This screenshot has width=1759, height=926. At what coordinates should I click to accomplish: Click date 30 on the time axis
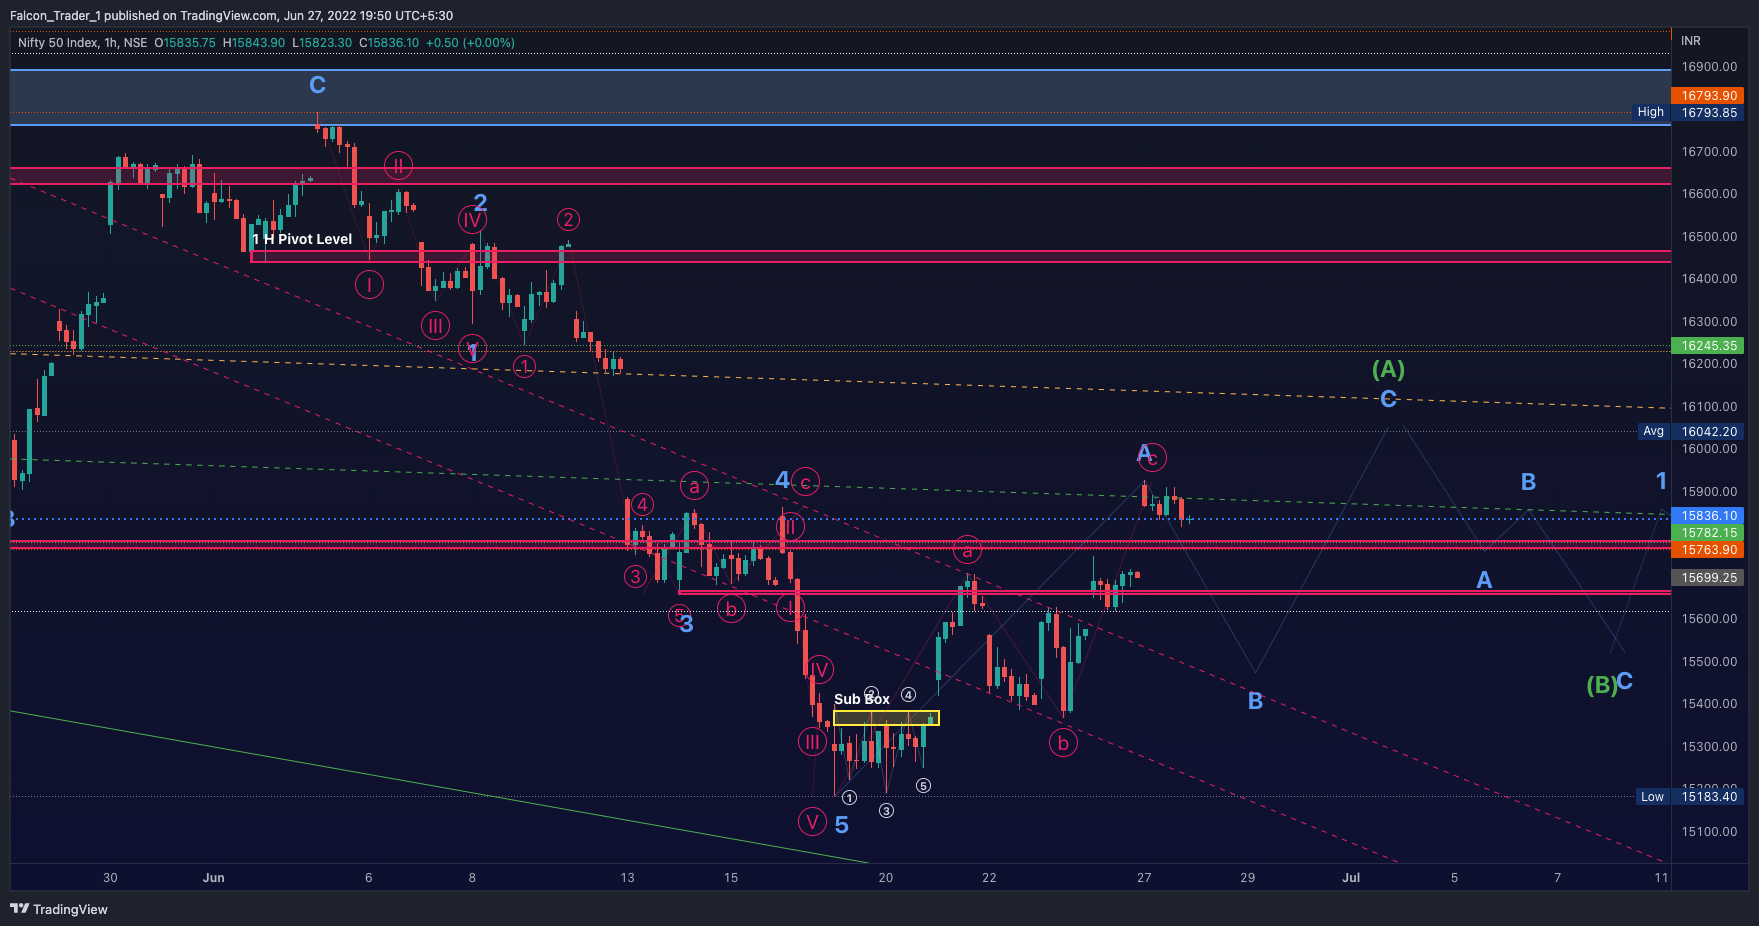pyautogui.click(x=110, y=878)
